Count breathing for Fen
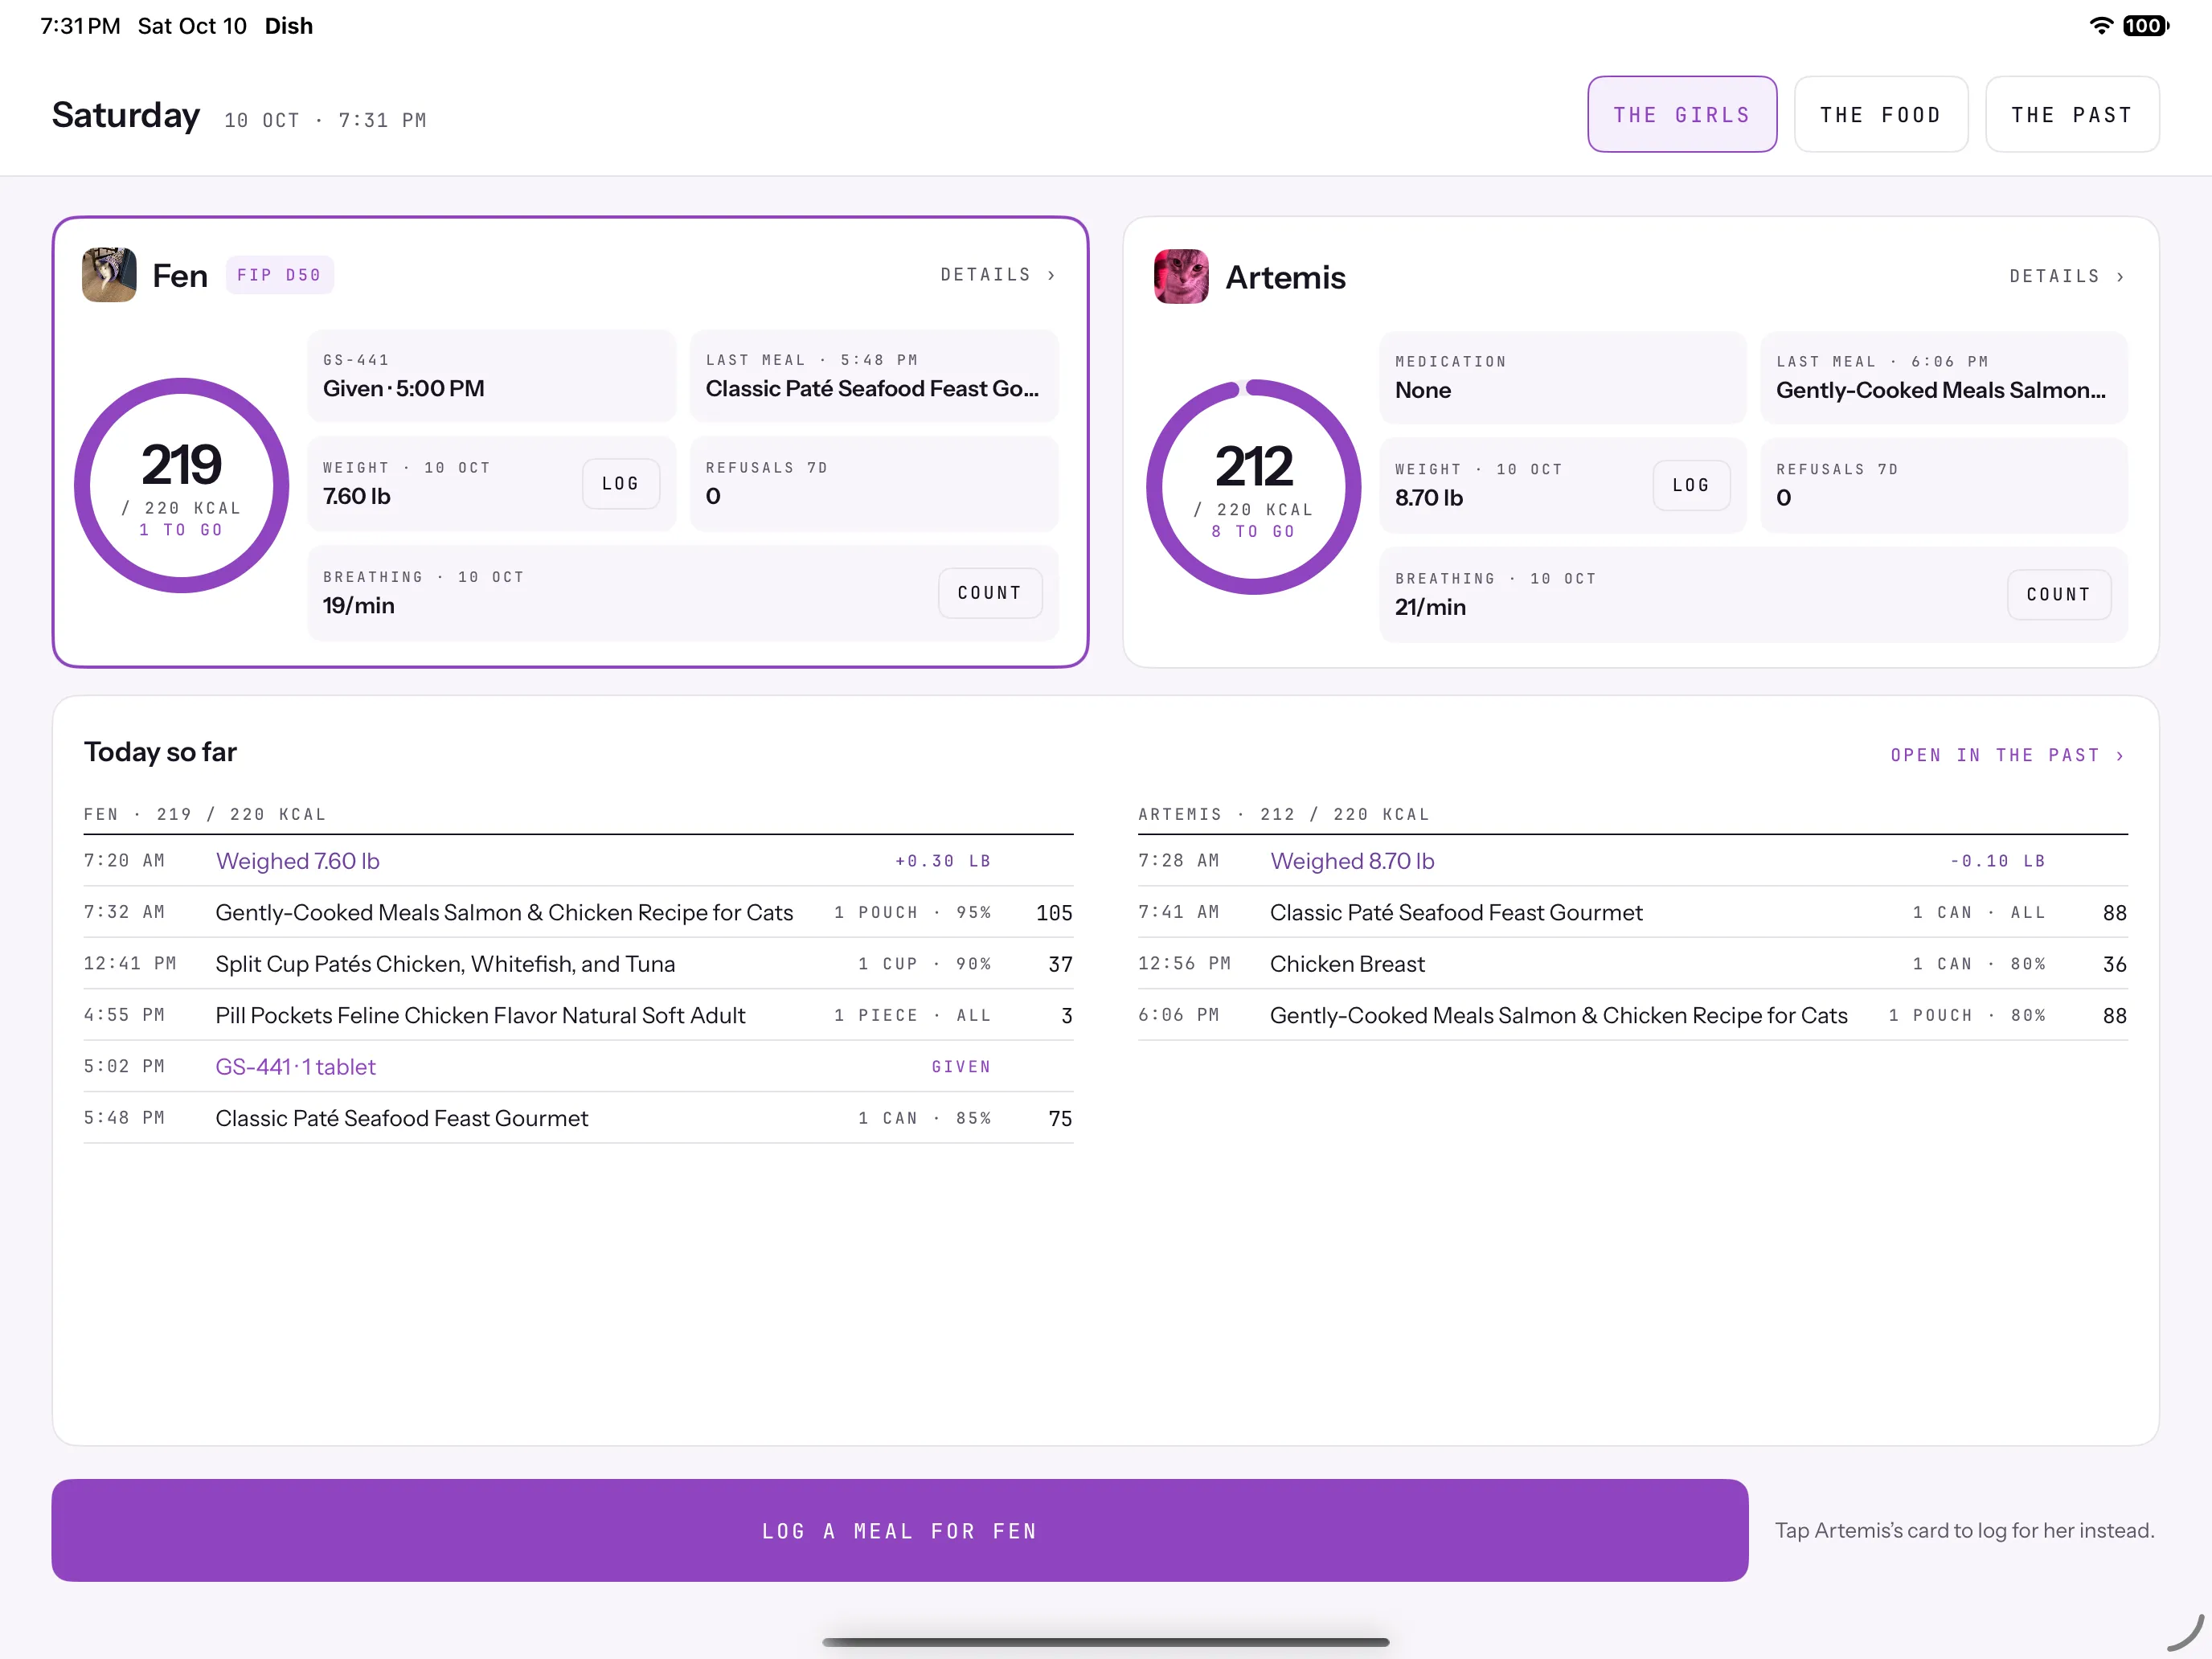This screenshot has width=2212, height=1659. pyautogui.click(x=990, y=593)
